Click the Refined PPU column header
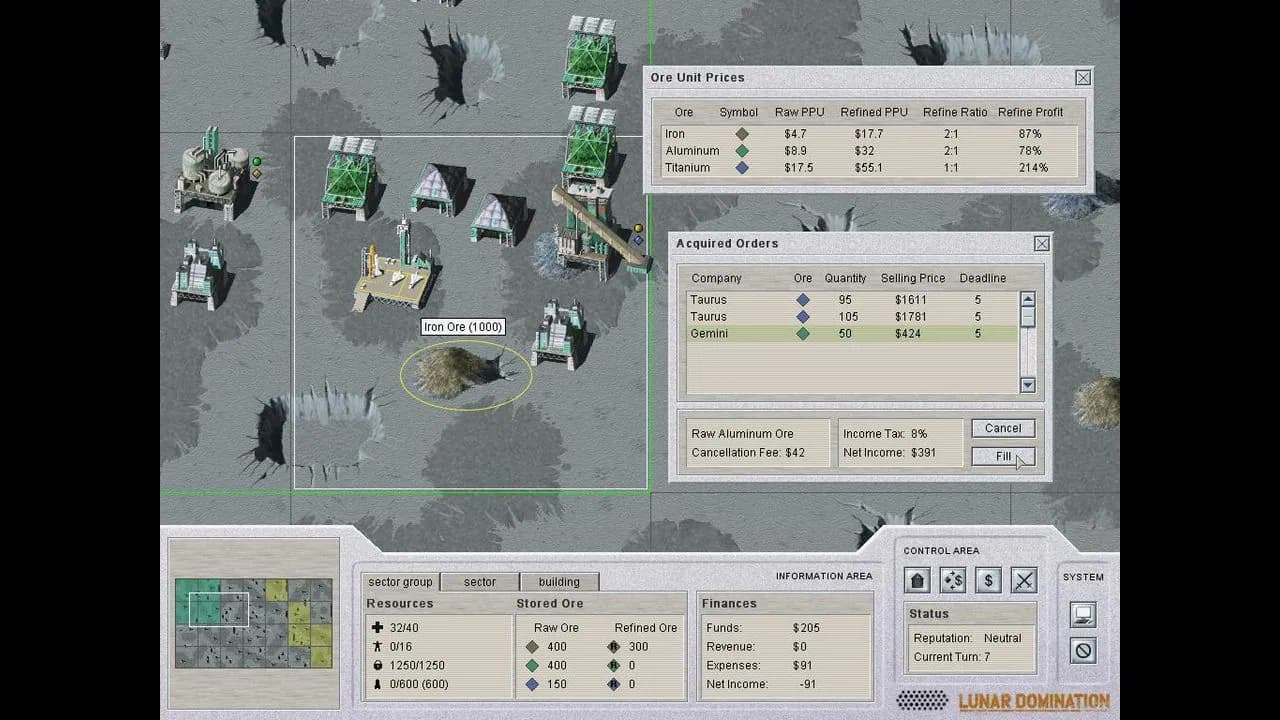This screenshot has width=1280, height=720. (874, 113)
